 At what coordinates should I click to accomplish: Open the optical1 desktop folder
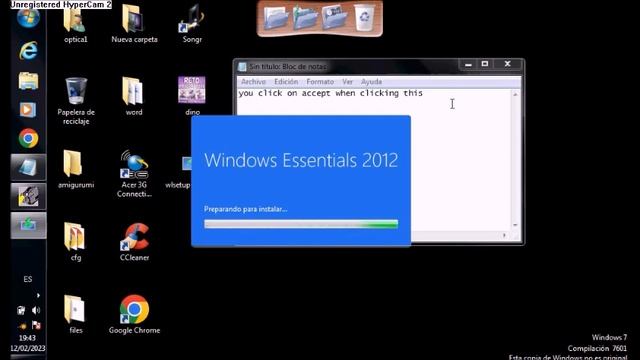click(x=75, y=22)
